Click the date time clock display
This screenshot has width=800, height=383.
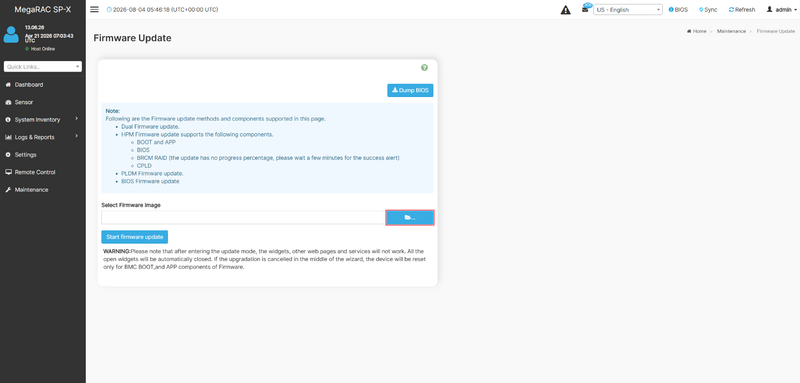click(163, 10)
